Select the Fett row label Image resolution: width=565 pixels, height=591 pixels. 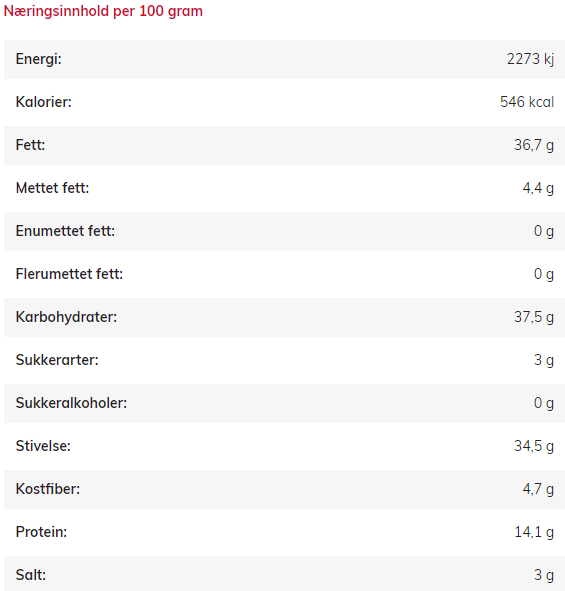click(x=30, y=145)
